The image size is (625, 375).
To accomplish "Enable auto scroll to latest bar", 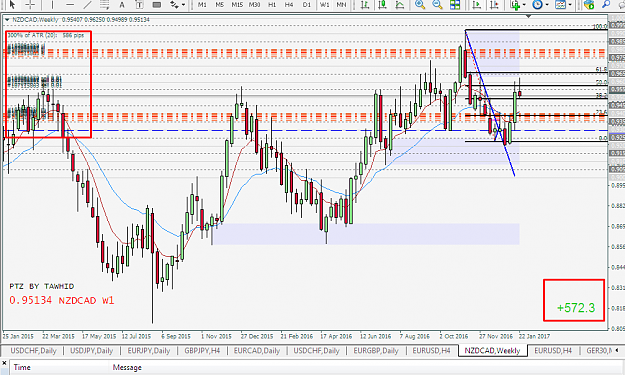I will [x=477, y=4].
